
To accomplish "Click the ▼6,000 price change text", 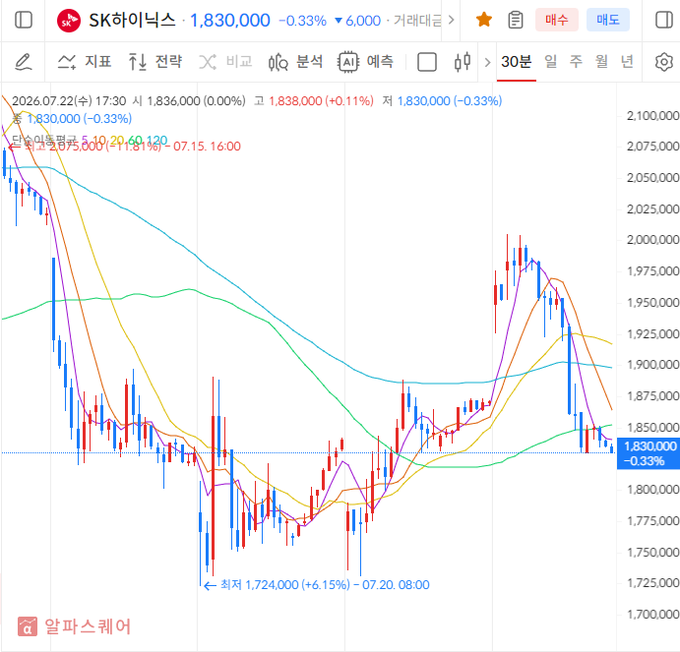I will click(358, 21).
